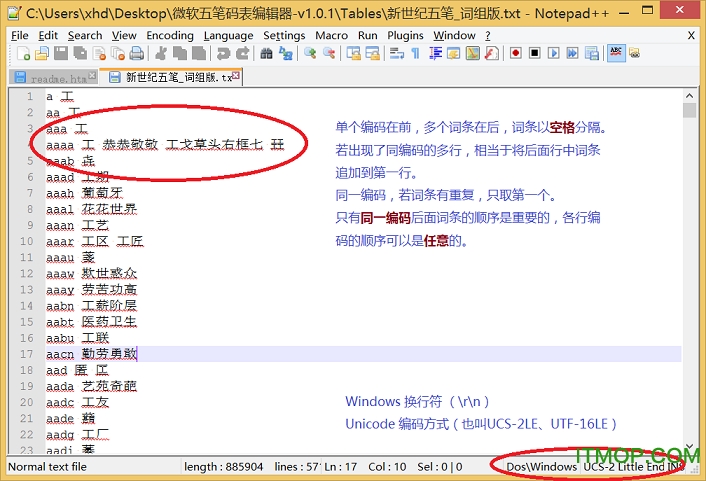Click the last plugin icon on toolbar
Screen dimensions: 706x481
coord(635,54)
